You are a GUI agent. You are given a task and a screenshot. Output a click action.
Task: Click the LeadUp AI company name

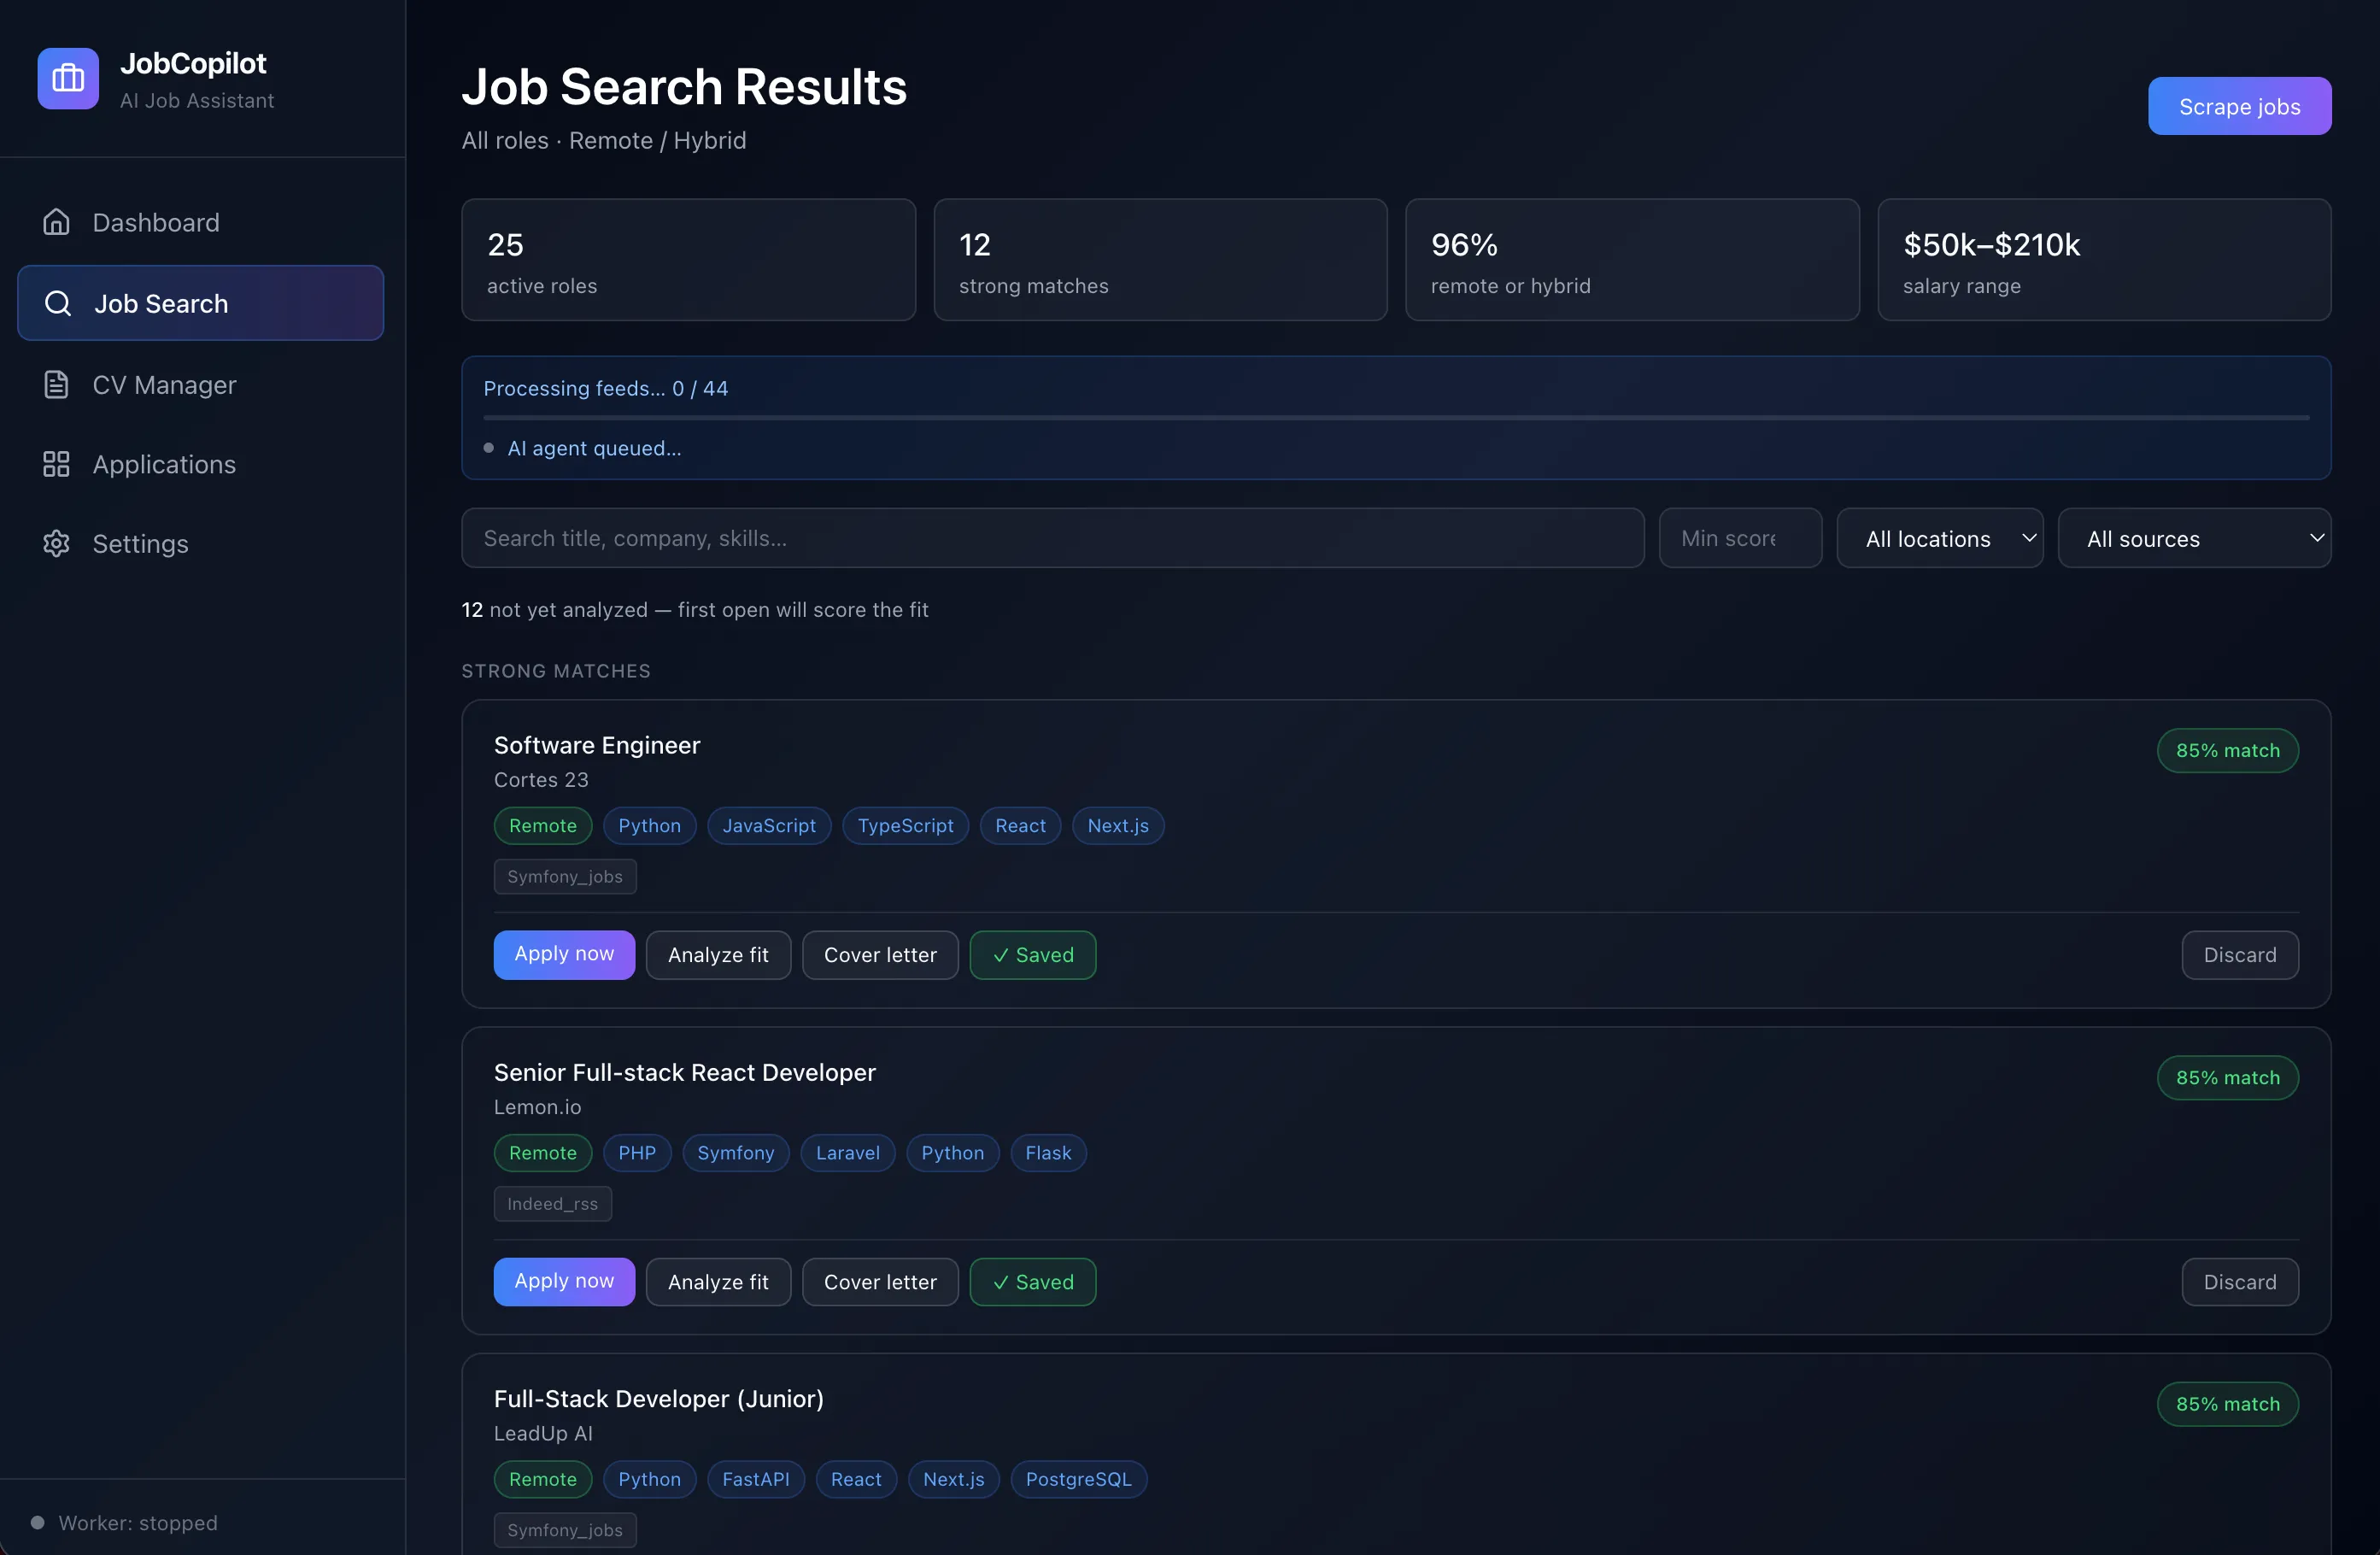(x=543, y=1433)
